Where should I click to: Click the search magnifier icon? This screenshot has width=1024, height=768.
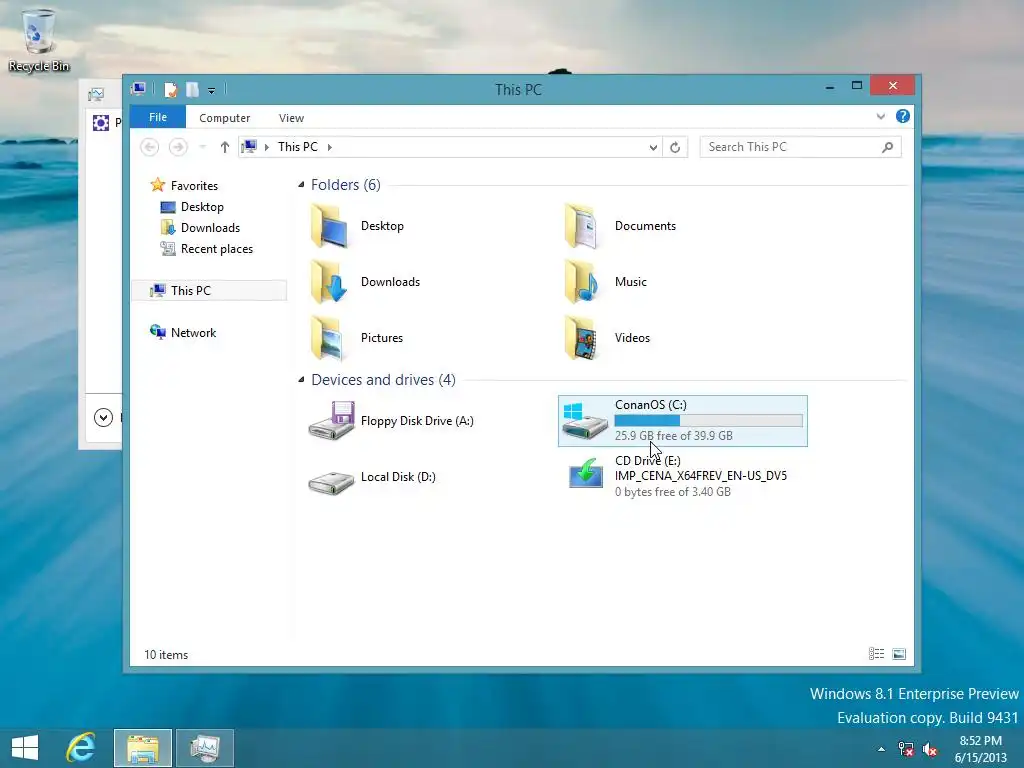click(887, 147)
